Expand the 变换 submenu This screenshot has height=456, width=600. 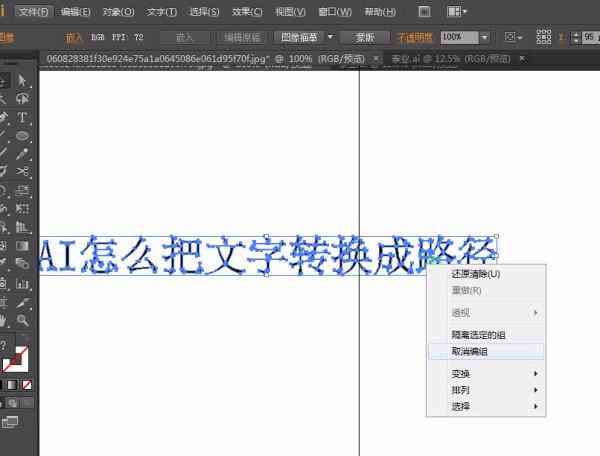click(486, 374)
